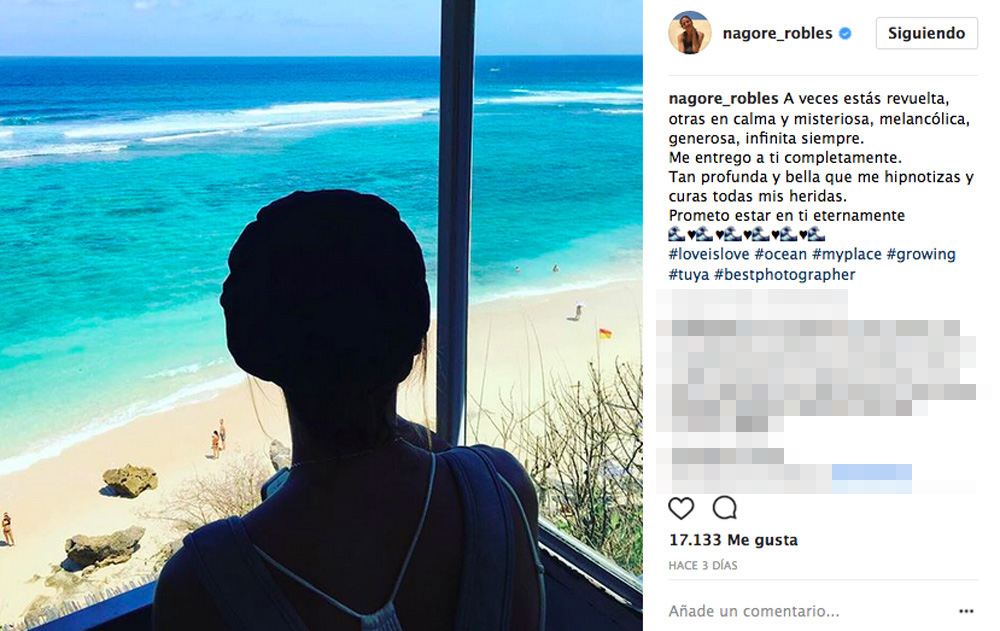Open the #ocean hashtag
1000x631 pixels.
pos(781,254)
